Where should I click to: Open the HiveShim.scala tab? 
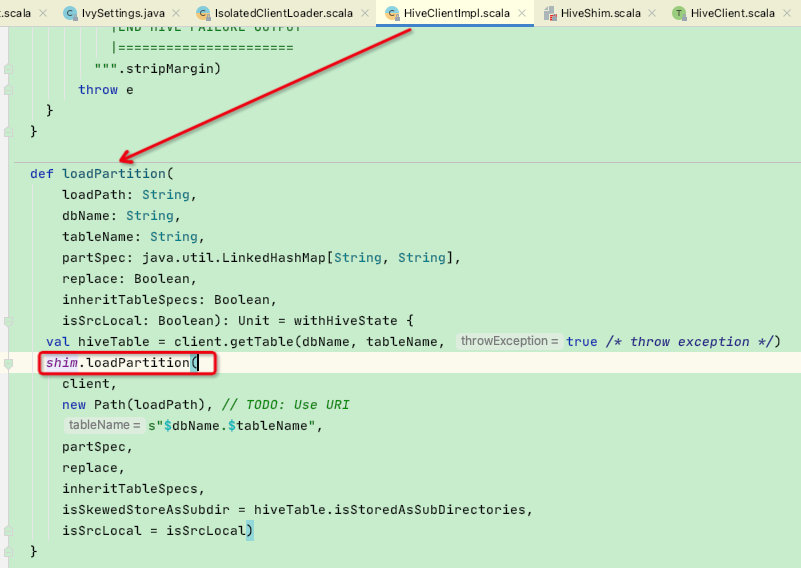tap(601, 13)
